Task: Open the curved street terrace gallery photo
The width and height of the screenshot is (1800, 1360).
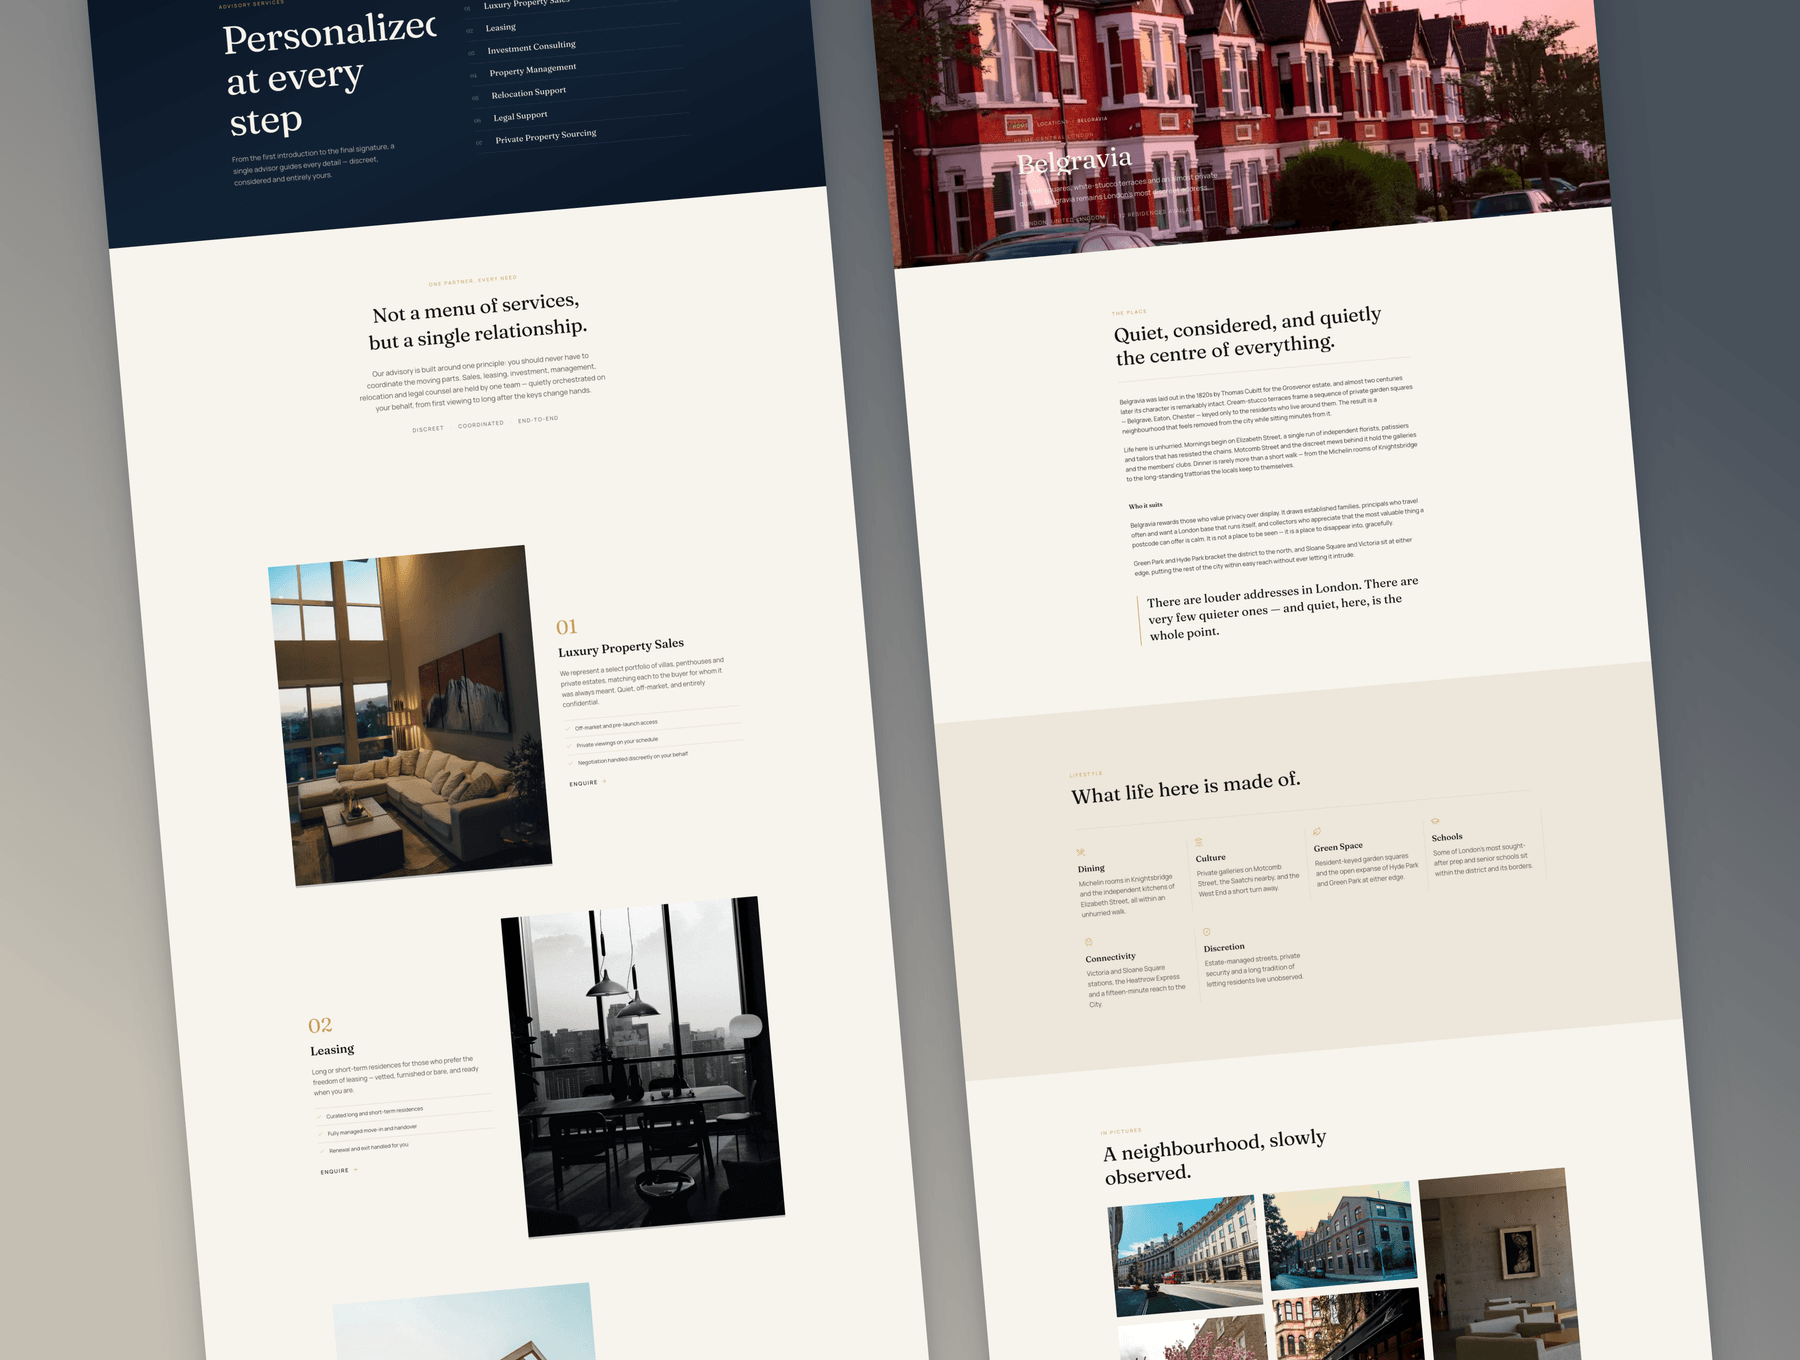Action: pos(1186,1255)
